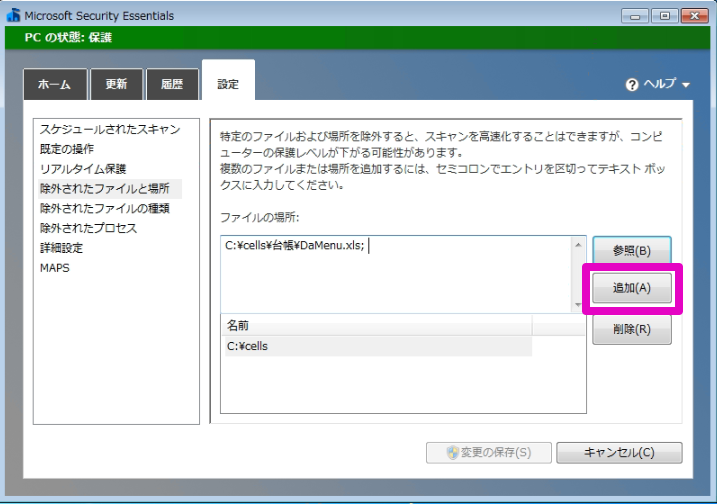The width and height of the screenshot is (717, 504).
Task: Close the Security Essentials window
Action: (695, 16)
